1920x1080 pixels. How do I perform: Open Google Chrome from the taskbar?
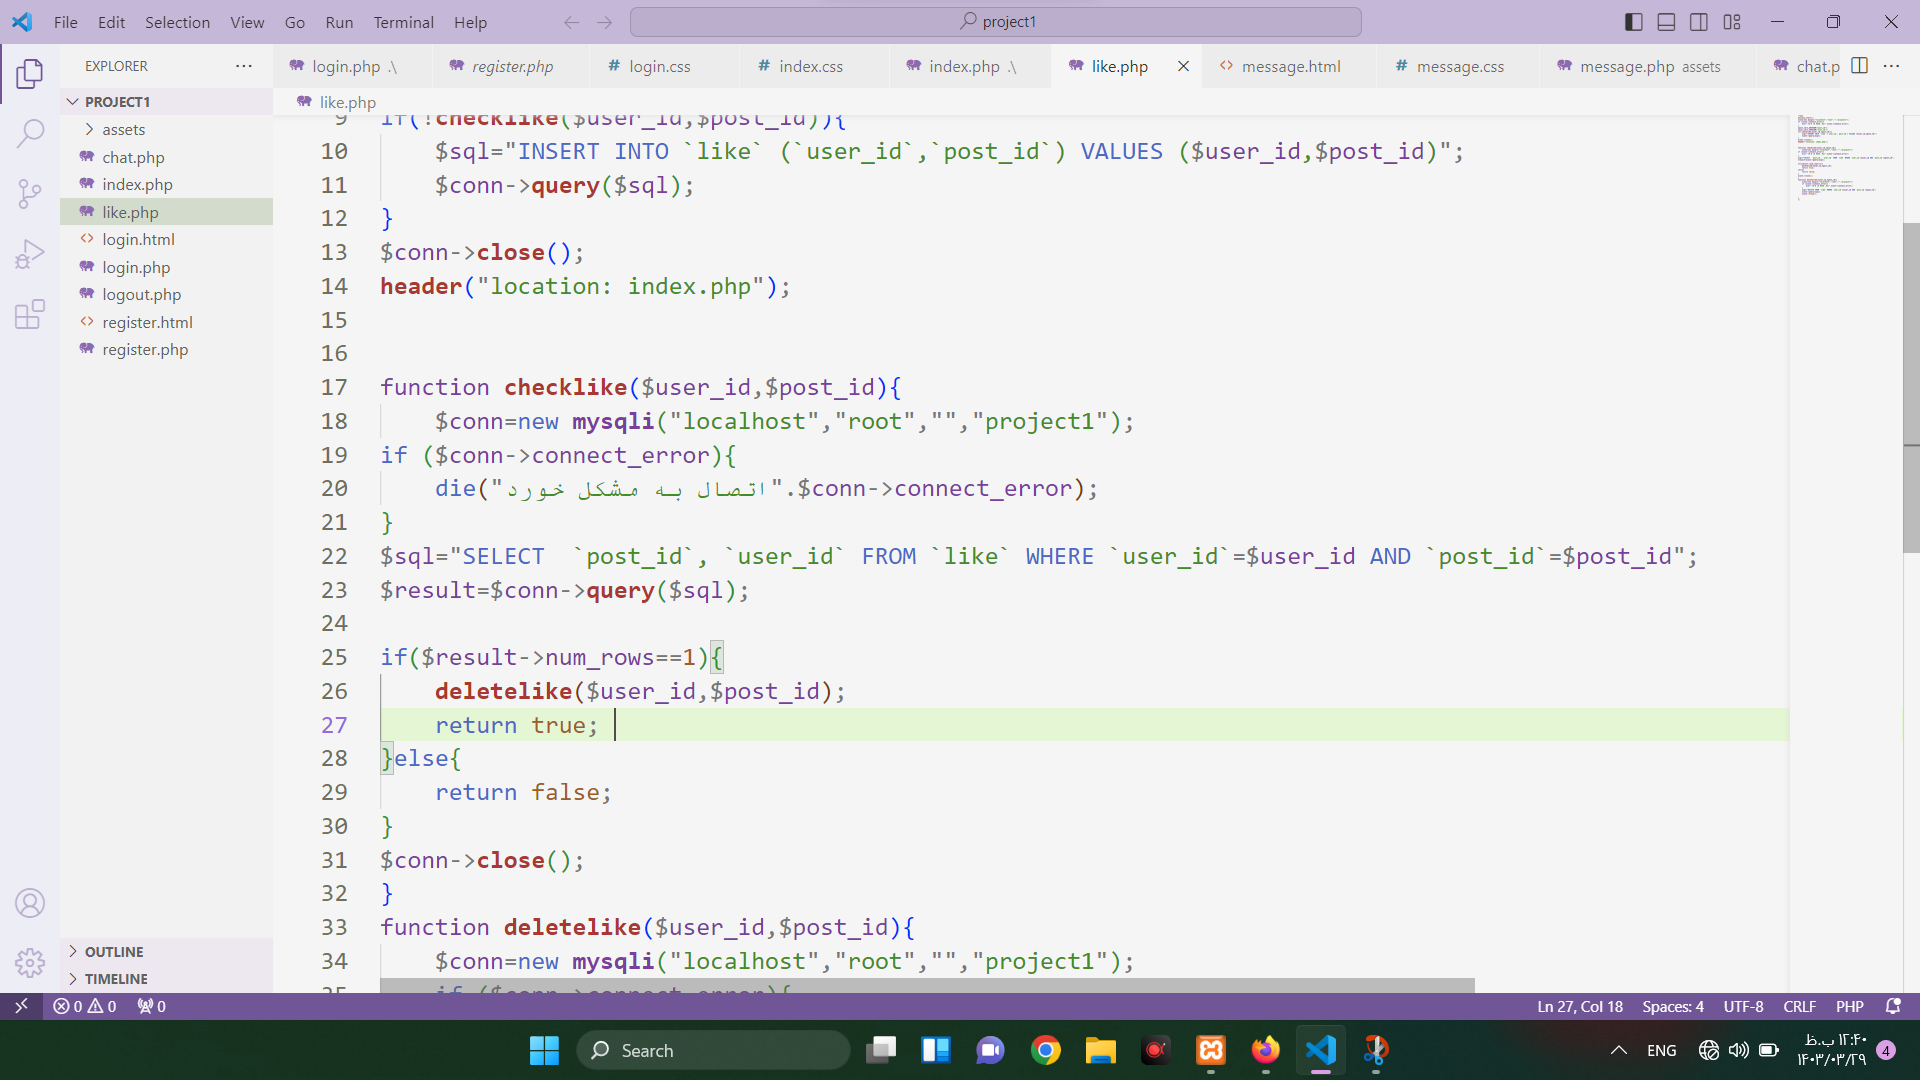coord(1046,1050)
